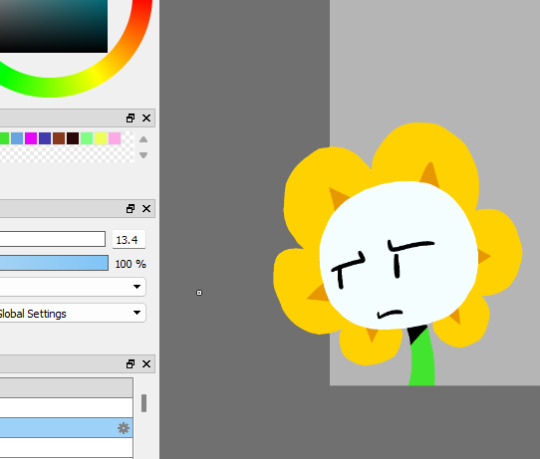Select the layer row below the highlighted one
The image size is (540, 459).
tap(66, 448)
